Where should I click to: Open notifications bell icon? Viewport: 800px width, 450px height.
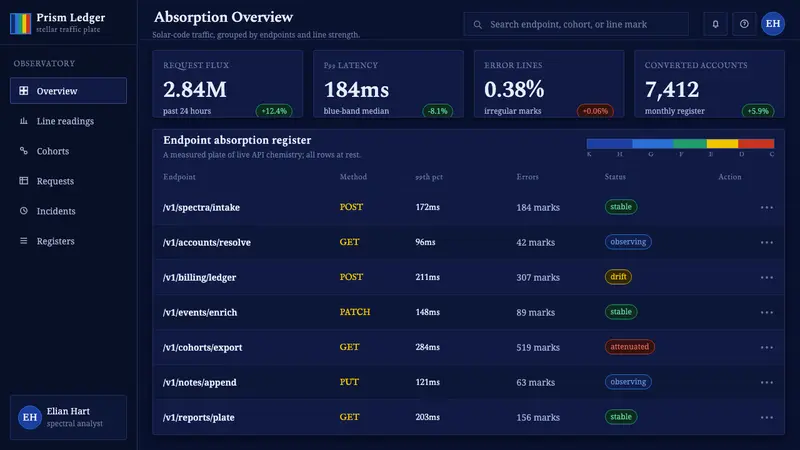715,24
